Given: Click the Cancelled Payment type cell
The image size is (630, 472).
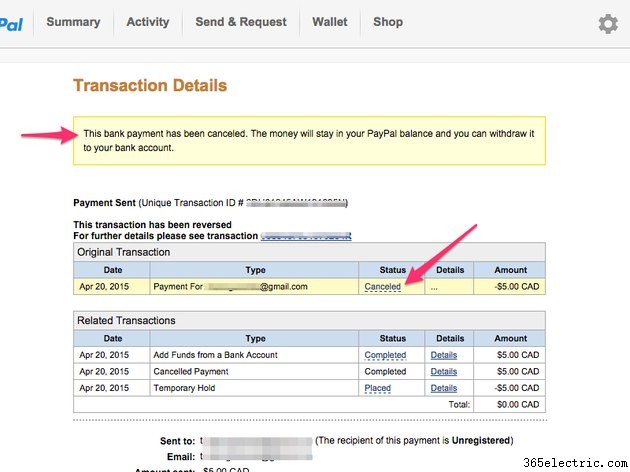Looking at the screenshot, I should point(254,372).
